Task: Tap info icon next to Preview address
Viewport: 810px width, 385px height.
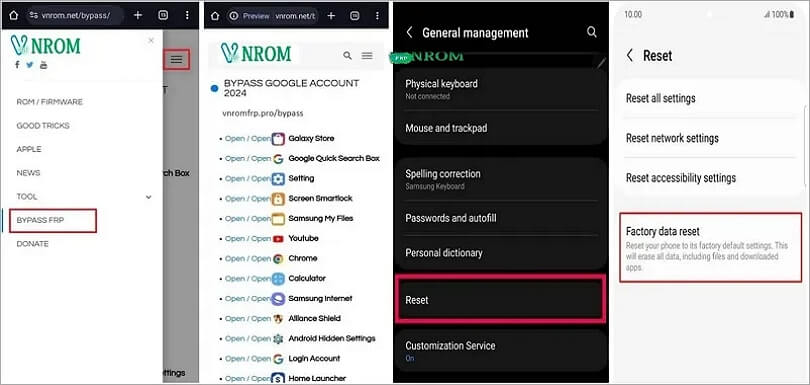Action: [233, 16]
